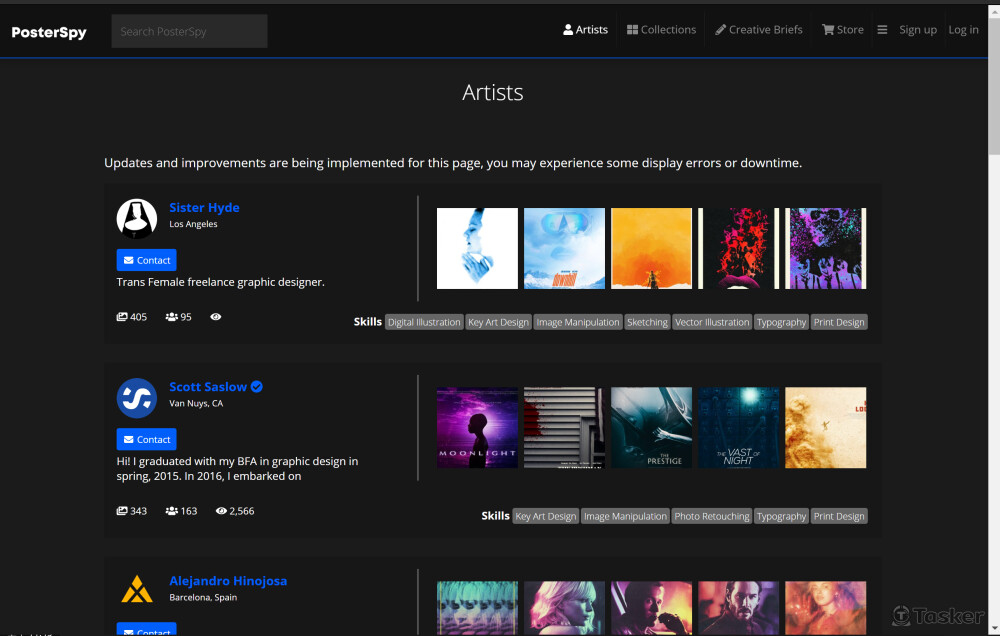The image size is (1000, 636).
Task: Click Scott Saslow's poster count icon
Action: click(x=122, y=511)
